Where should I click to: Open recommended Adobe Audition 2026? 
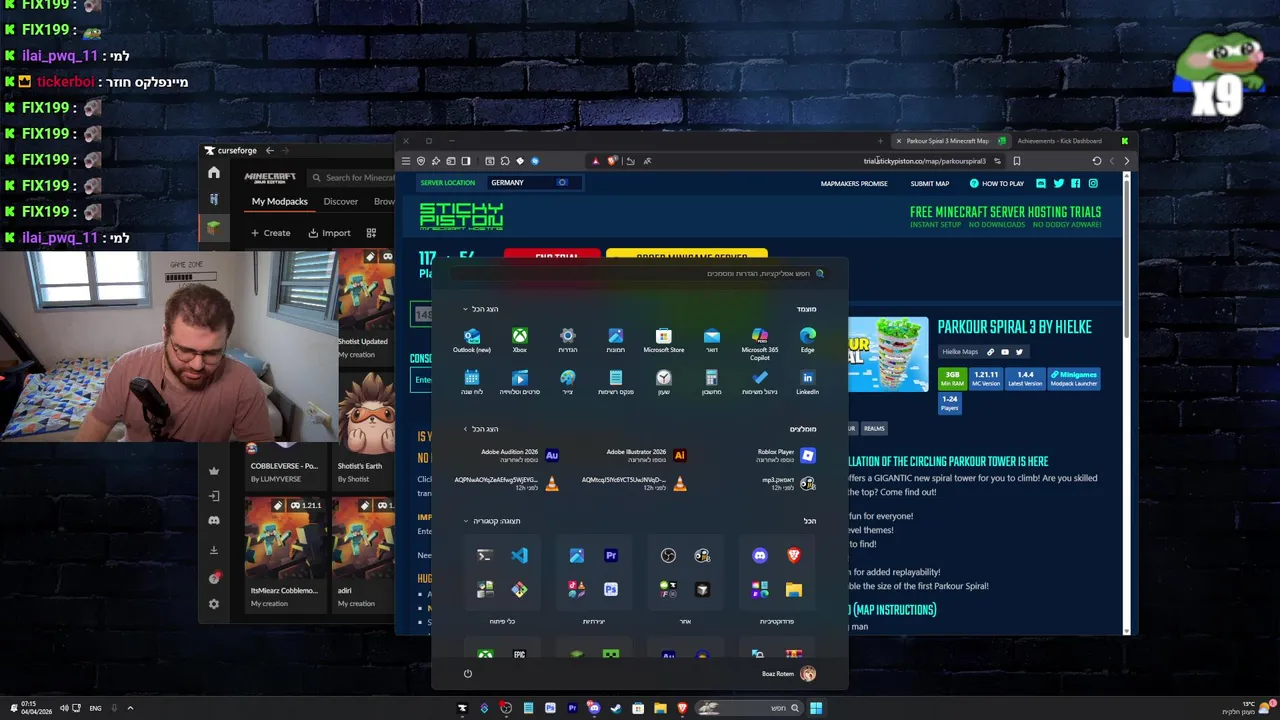[519, 455]
